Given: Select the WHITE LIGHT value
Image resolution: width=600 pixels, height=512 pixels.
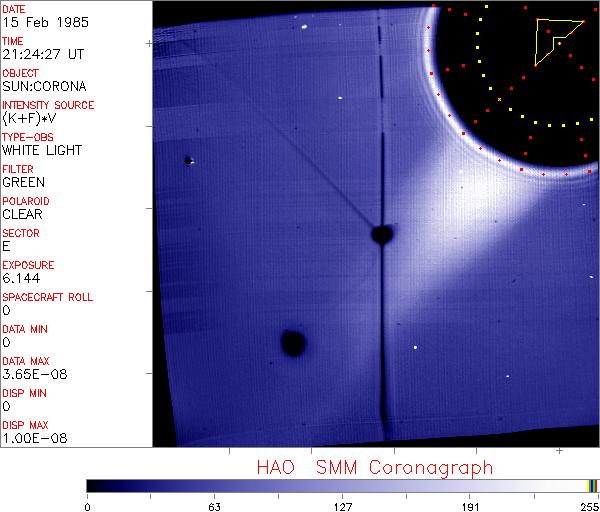Looking at the screenshot, I should pyautogui.click(x=42, y=150).
